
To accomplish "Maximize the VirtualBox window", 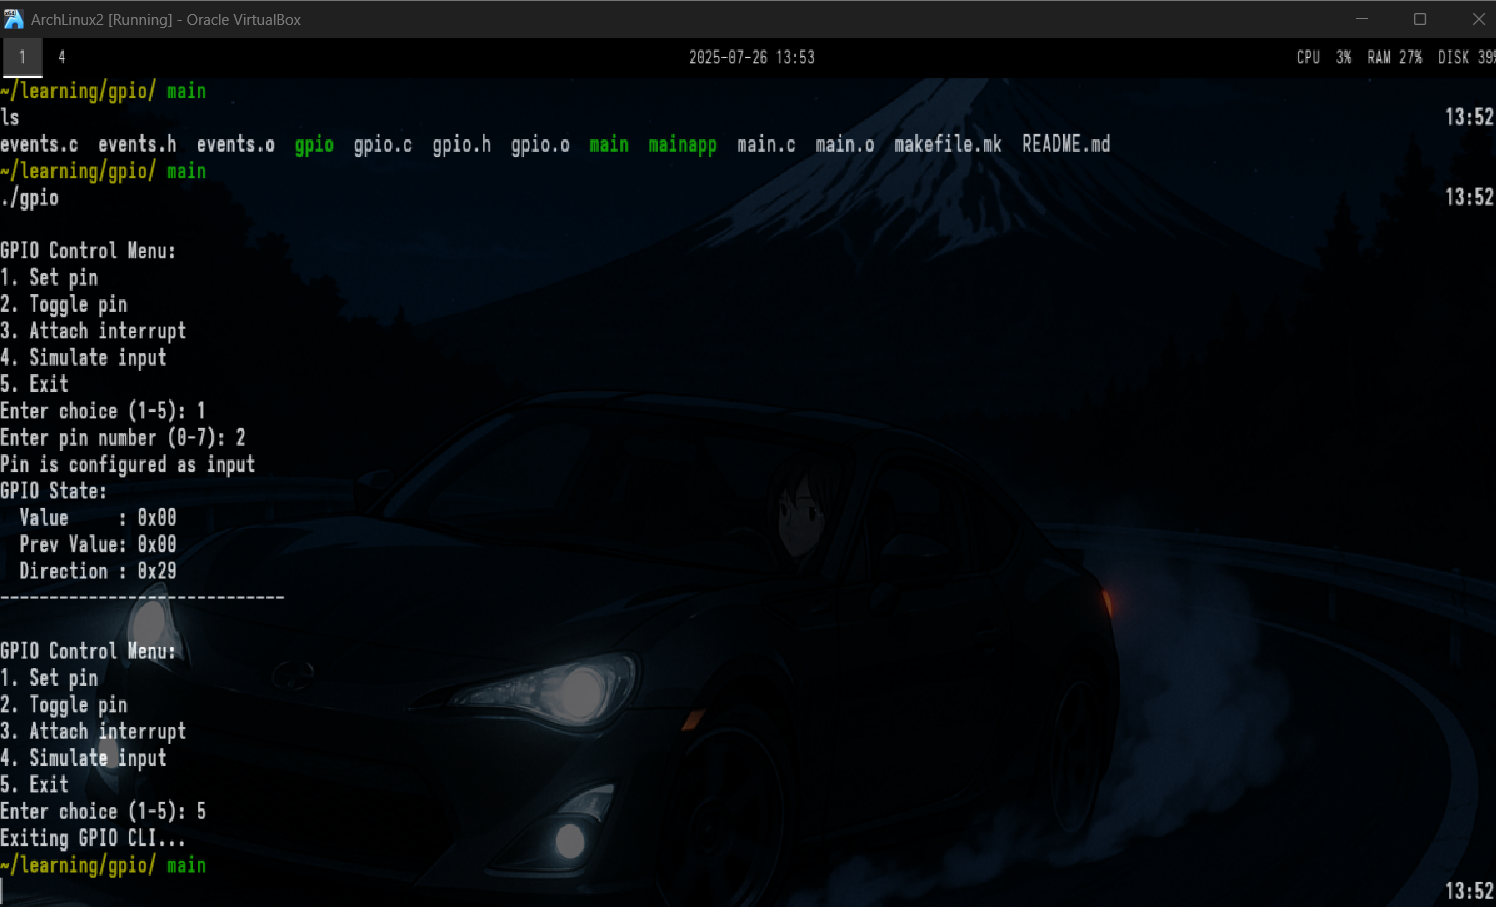I will 1420,19.
